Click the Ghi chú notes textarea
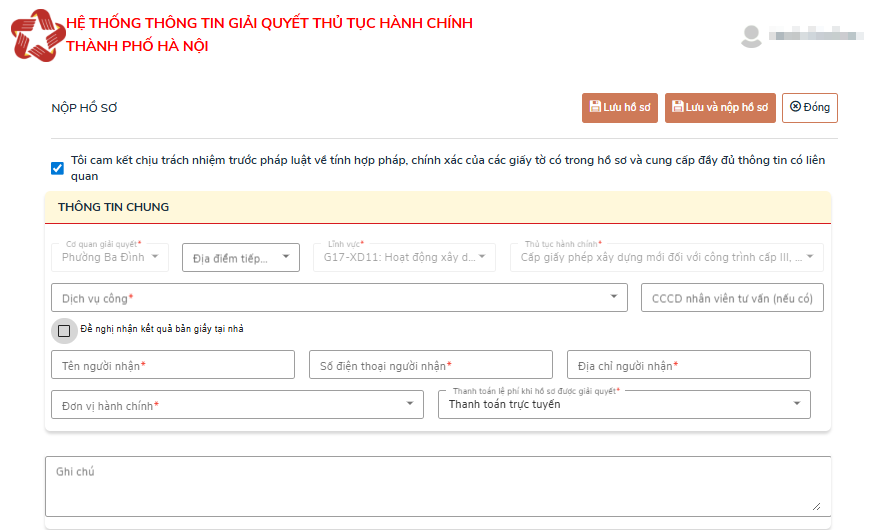 437,485
